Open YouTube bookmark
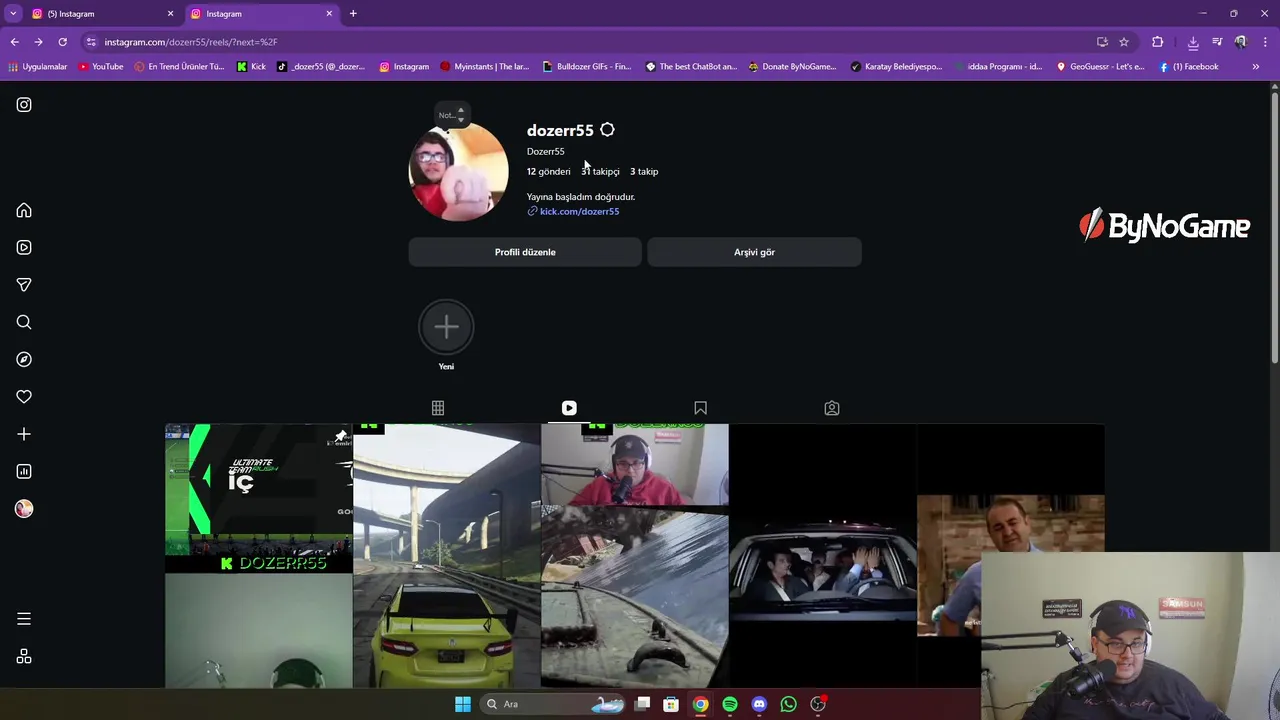1280x720 pixels. [x=100, y=67]
